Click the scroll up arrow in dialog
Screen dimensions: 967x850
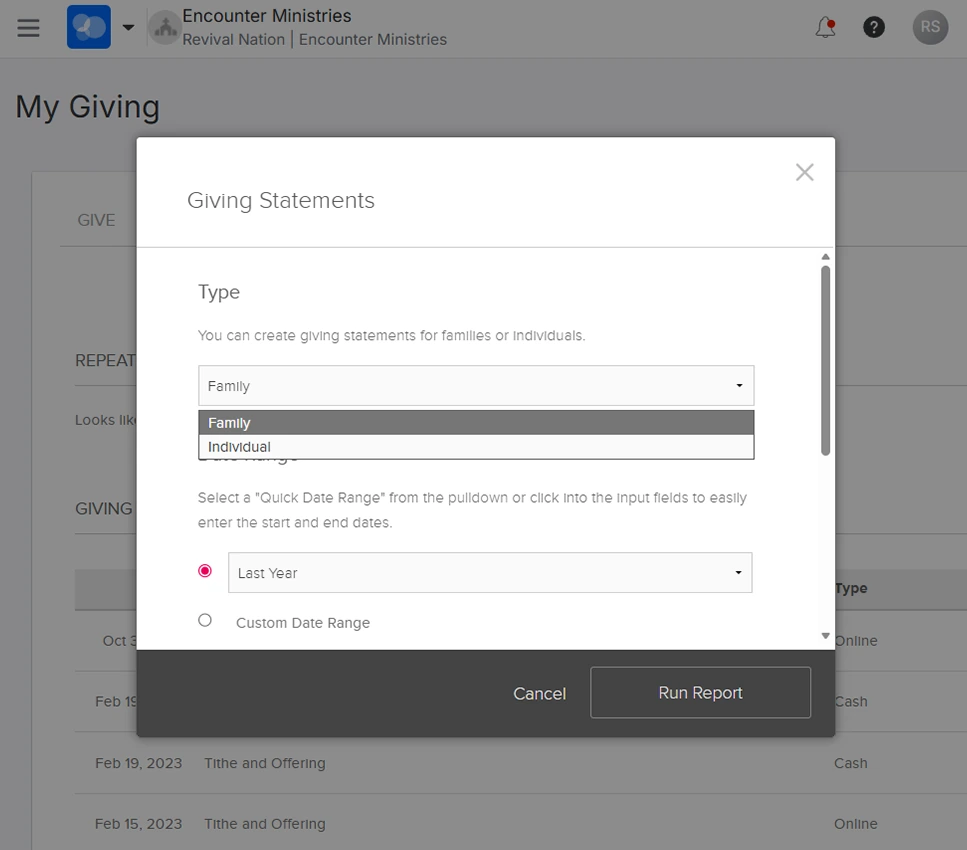(x=825, y=257)
